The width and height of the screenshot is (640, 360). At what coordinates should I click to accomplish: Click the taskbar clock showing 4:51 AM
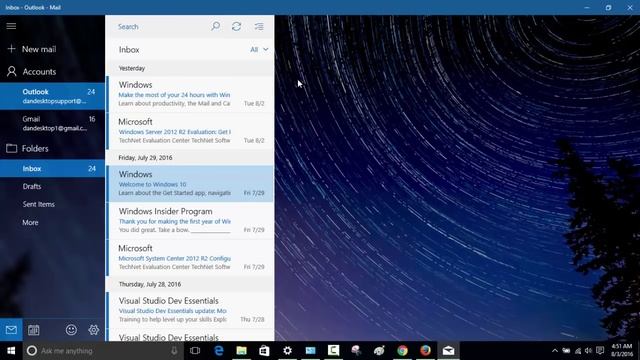pyautogui.click(x=622, y=351)
